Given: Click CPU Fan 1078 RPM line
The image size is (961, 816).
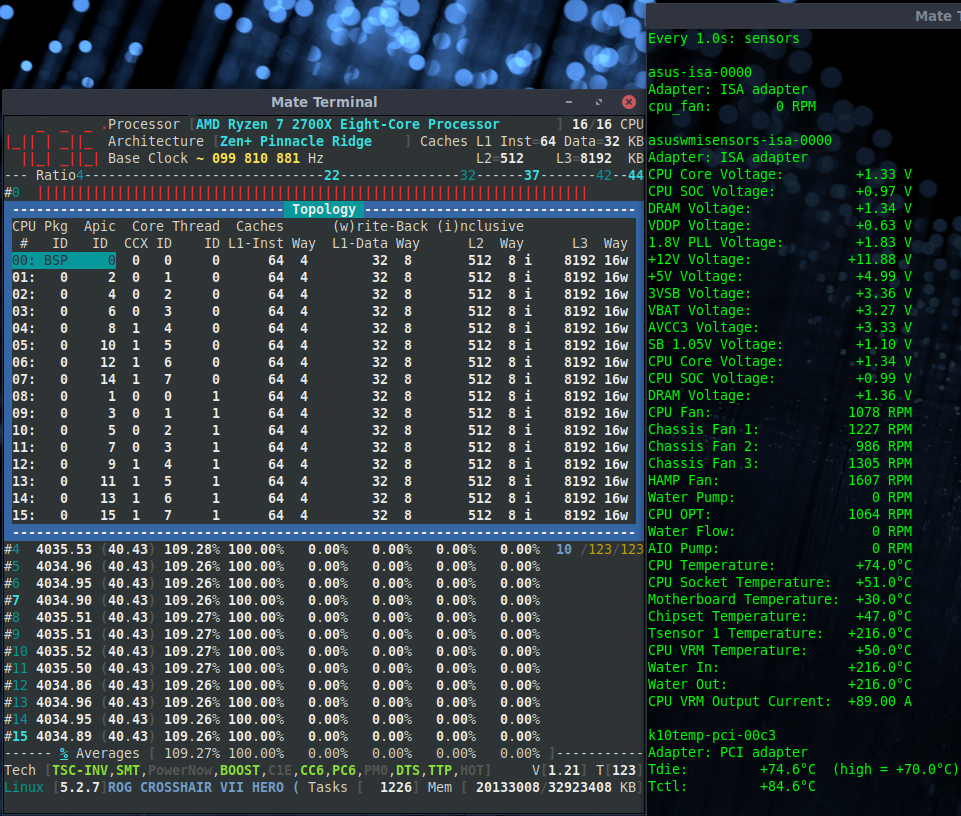Looking at the screenshot, I should point(780,413).
